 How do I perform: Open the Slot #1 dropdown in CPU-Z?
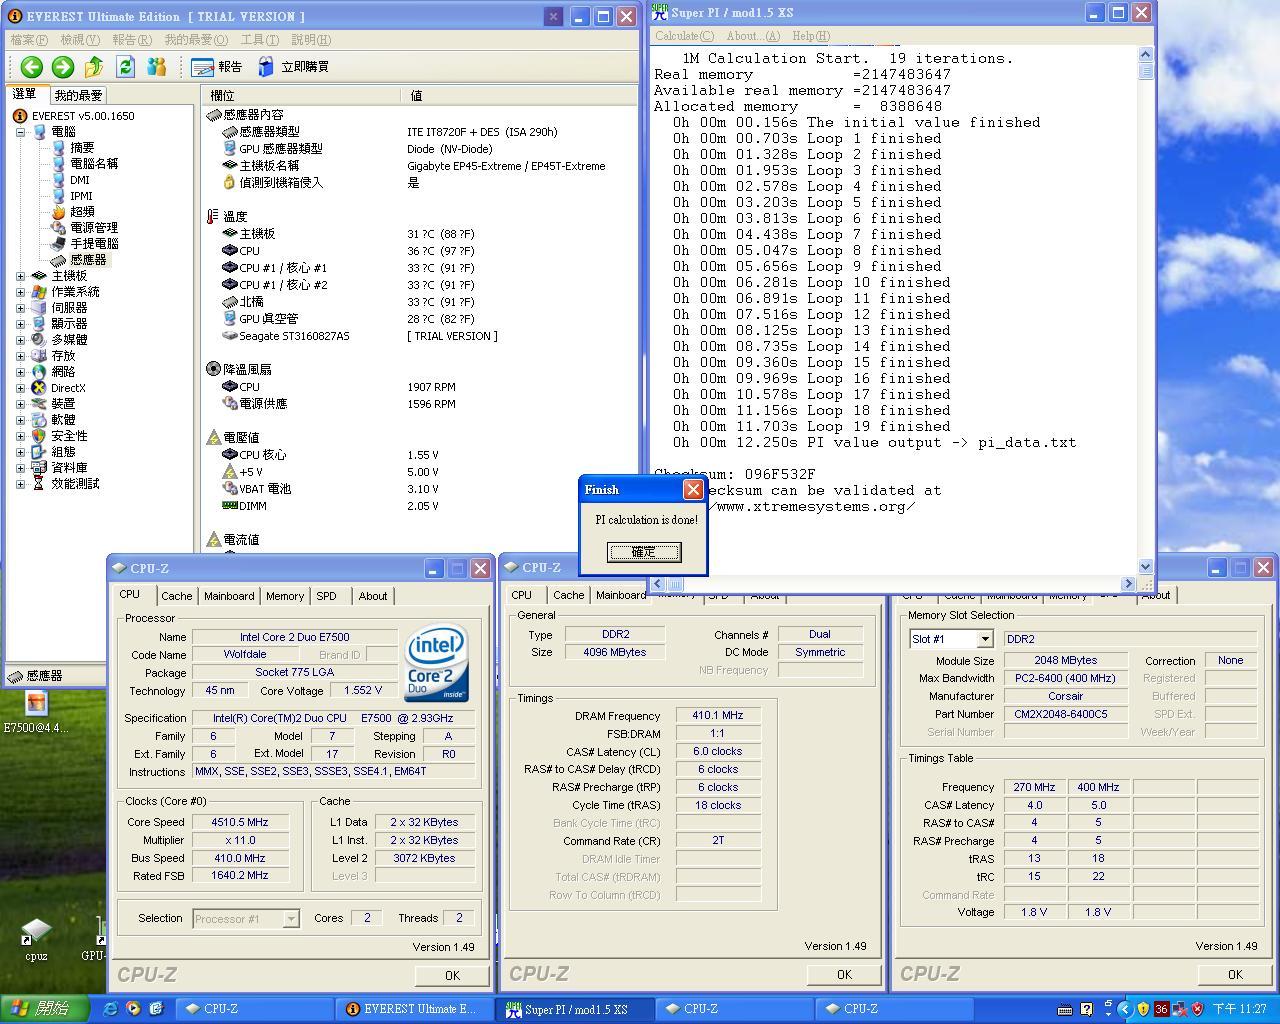pyautogui.click(x=985, y=639)
